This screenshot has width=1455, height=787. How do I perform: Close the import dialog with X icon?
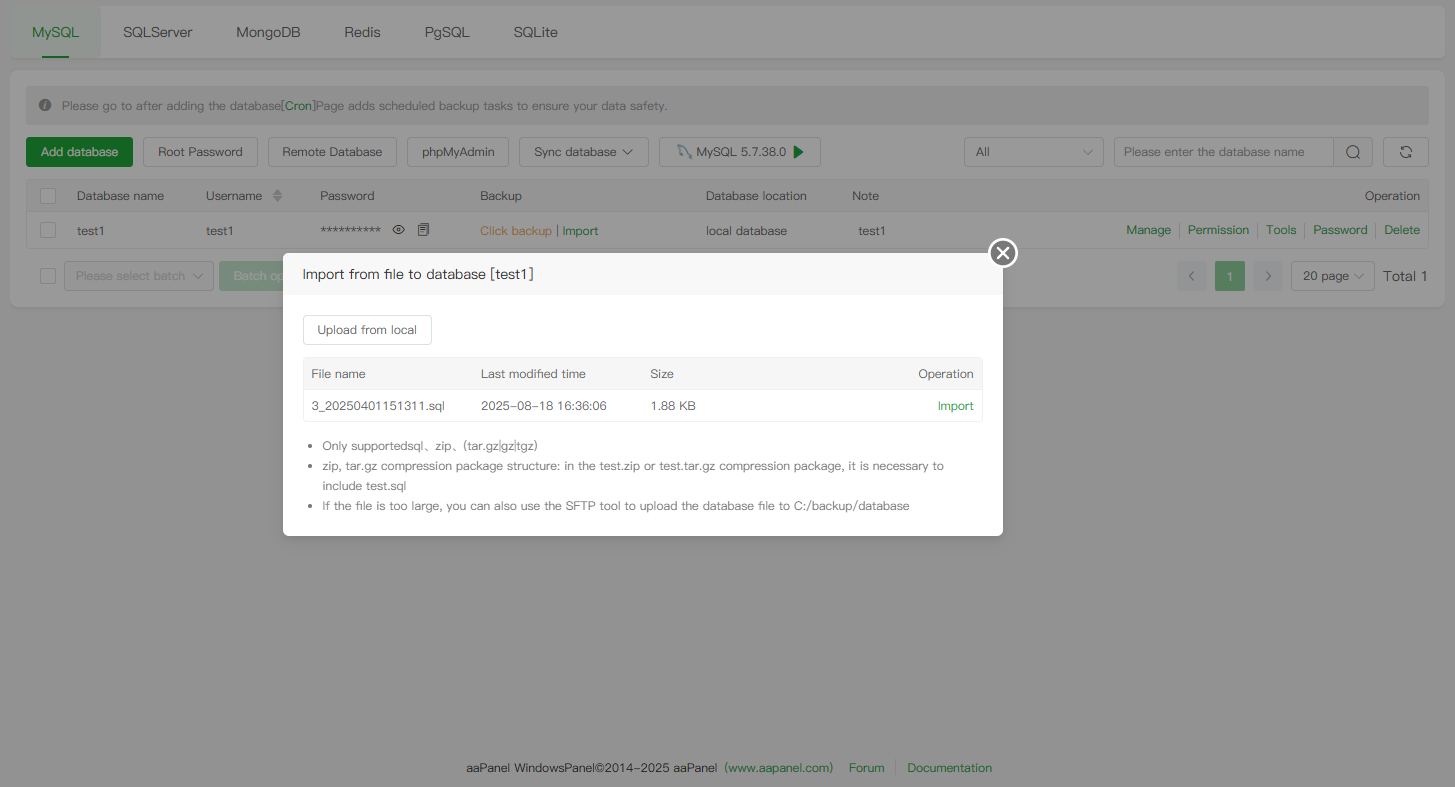(x=1003, y=253)
